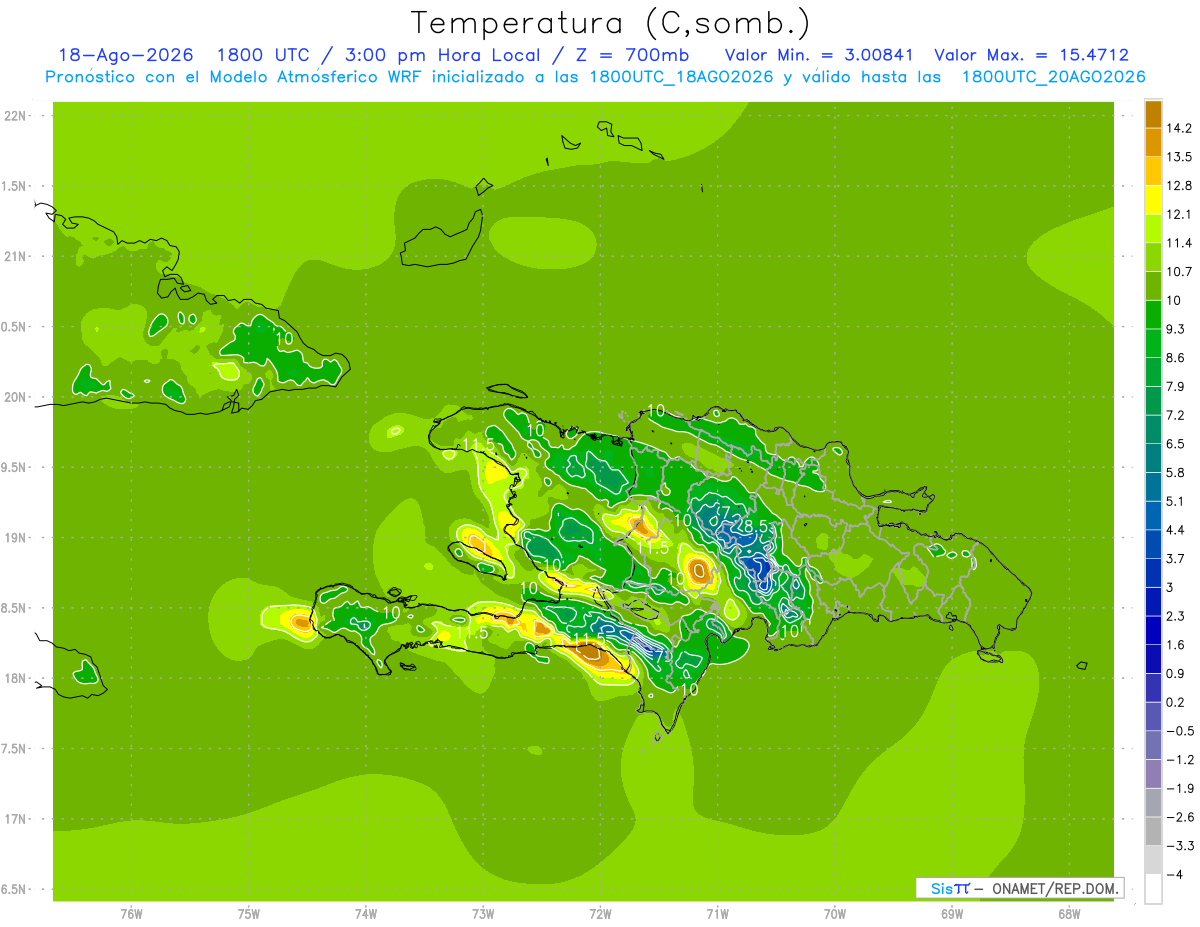Click the latitude label "0.5N"
Image resolution: width=1200 pixels, height=927 pixels.
pyautogui.click(x=14, y=327)
